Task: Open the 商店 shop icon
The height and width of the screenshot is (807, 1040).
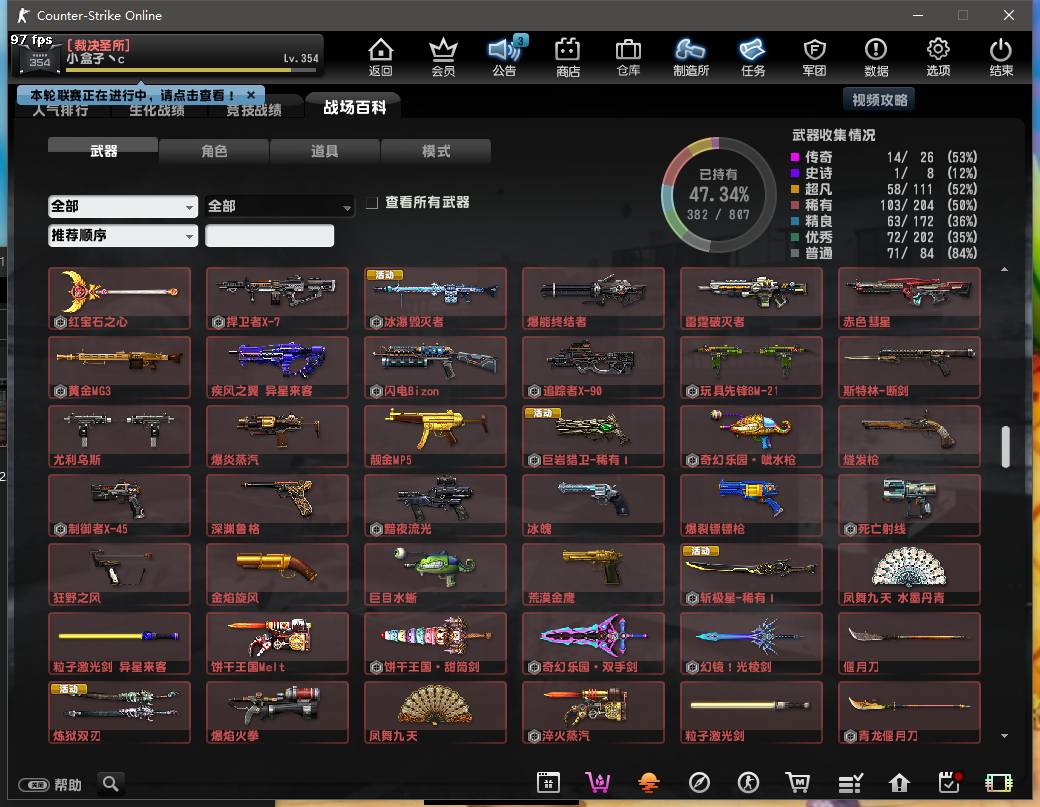Action: (x=567, y=56)
